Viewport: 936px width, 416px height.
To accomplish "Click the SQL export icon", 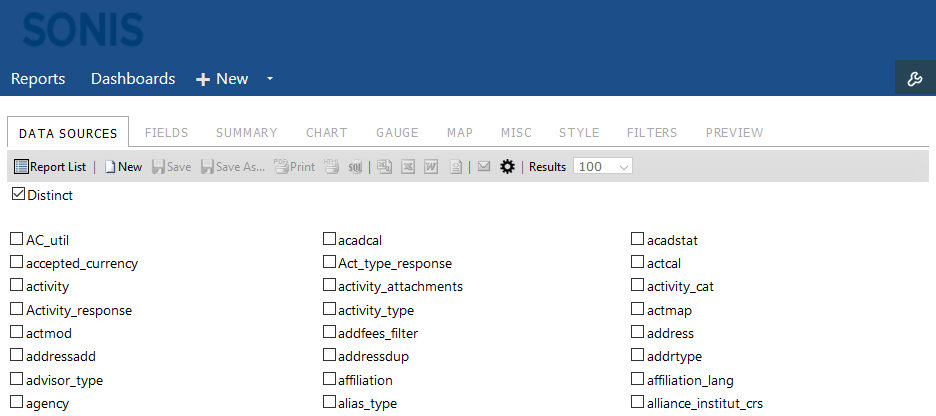I will [355, 167].
